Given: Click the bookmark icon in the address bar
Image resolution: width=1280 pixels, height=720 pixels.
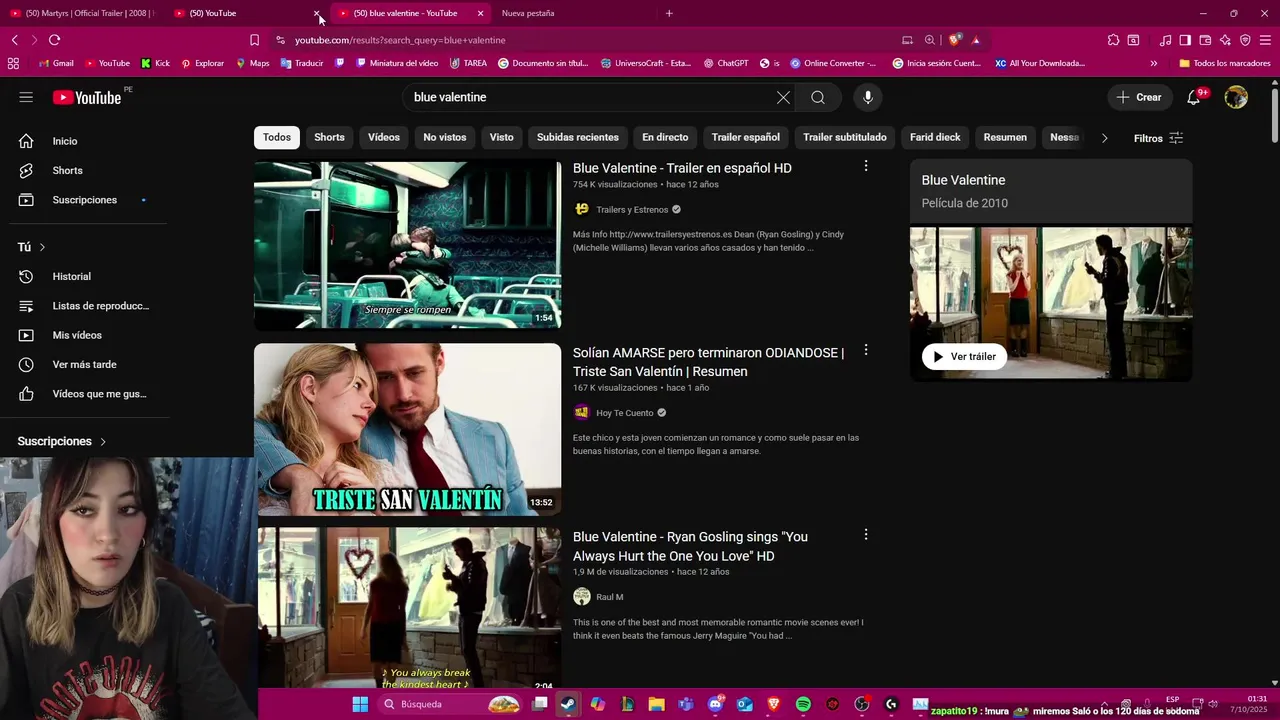Looking at the screenshot, I should pos(254,40).
